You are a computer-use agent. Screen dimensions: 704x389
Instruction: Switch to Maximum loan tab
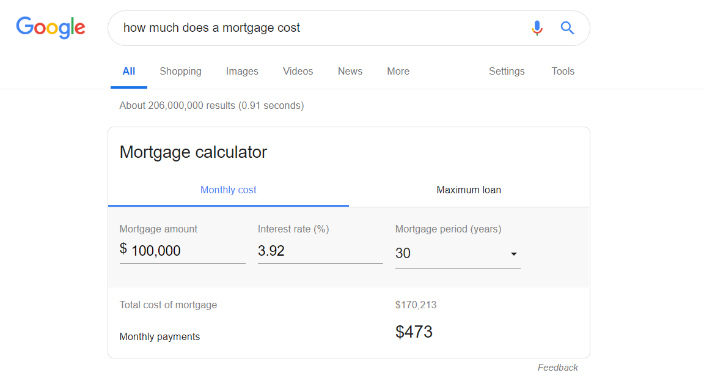click(469, 190)
